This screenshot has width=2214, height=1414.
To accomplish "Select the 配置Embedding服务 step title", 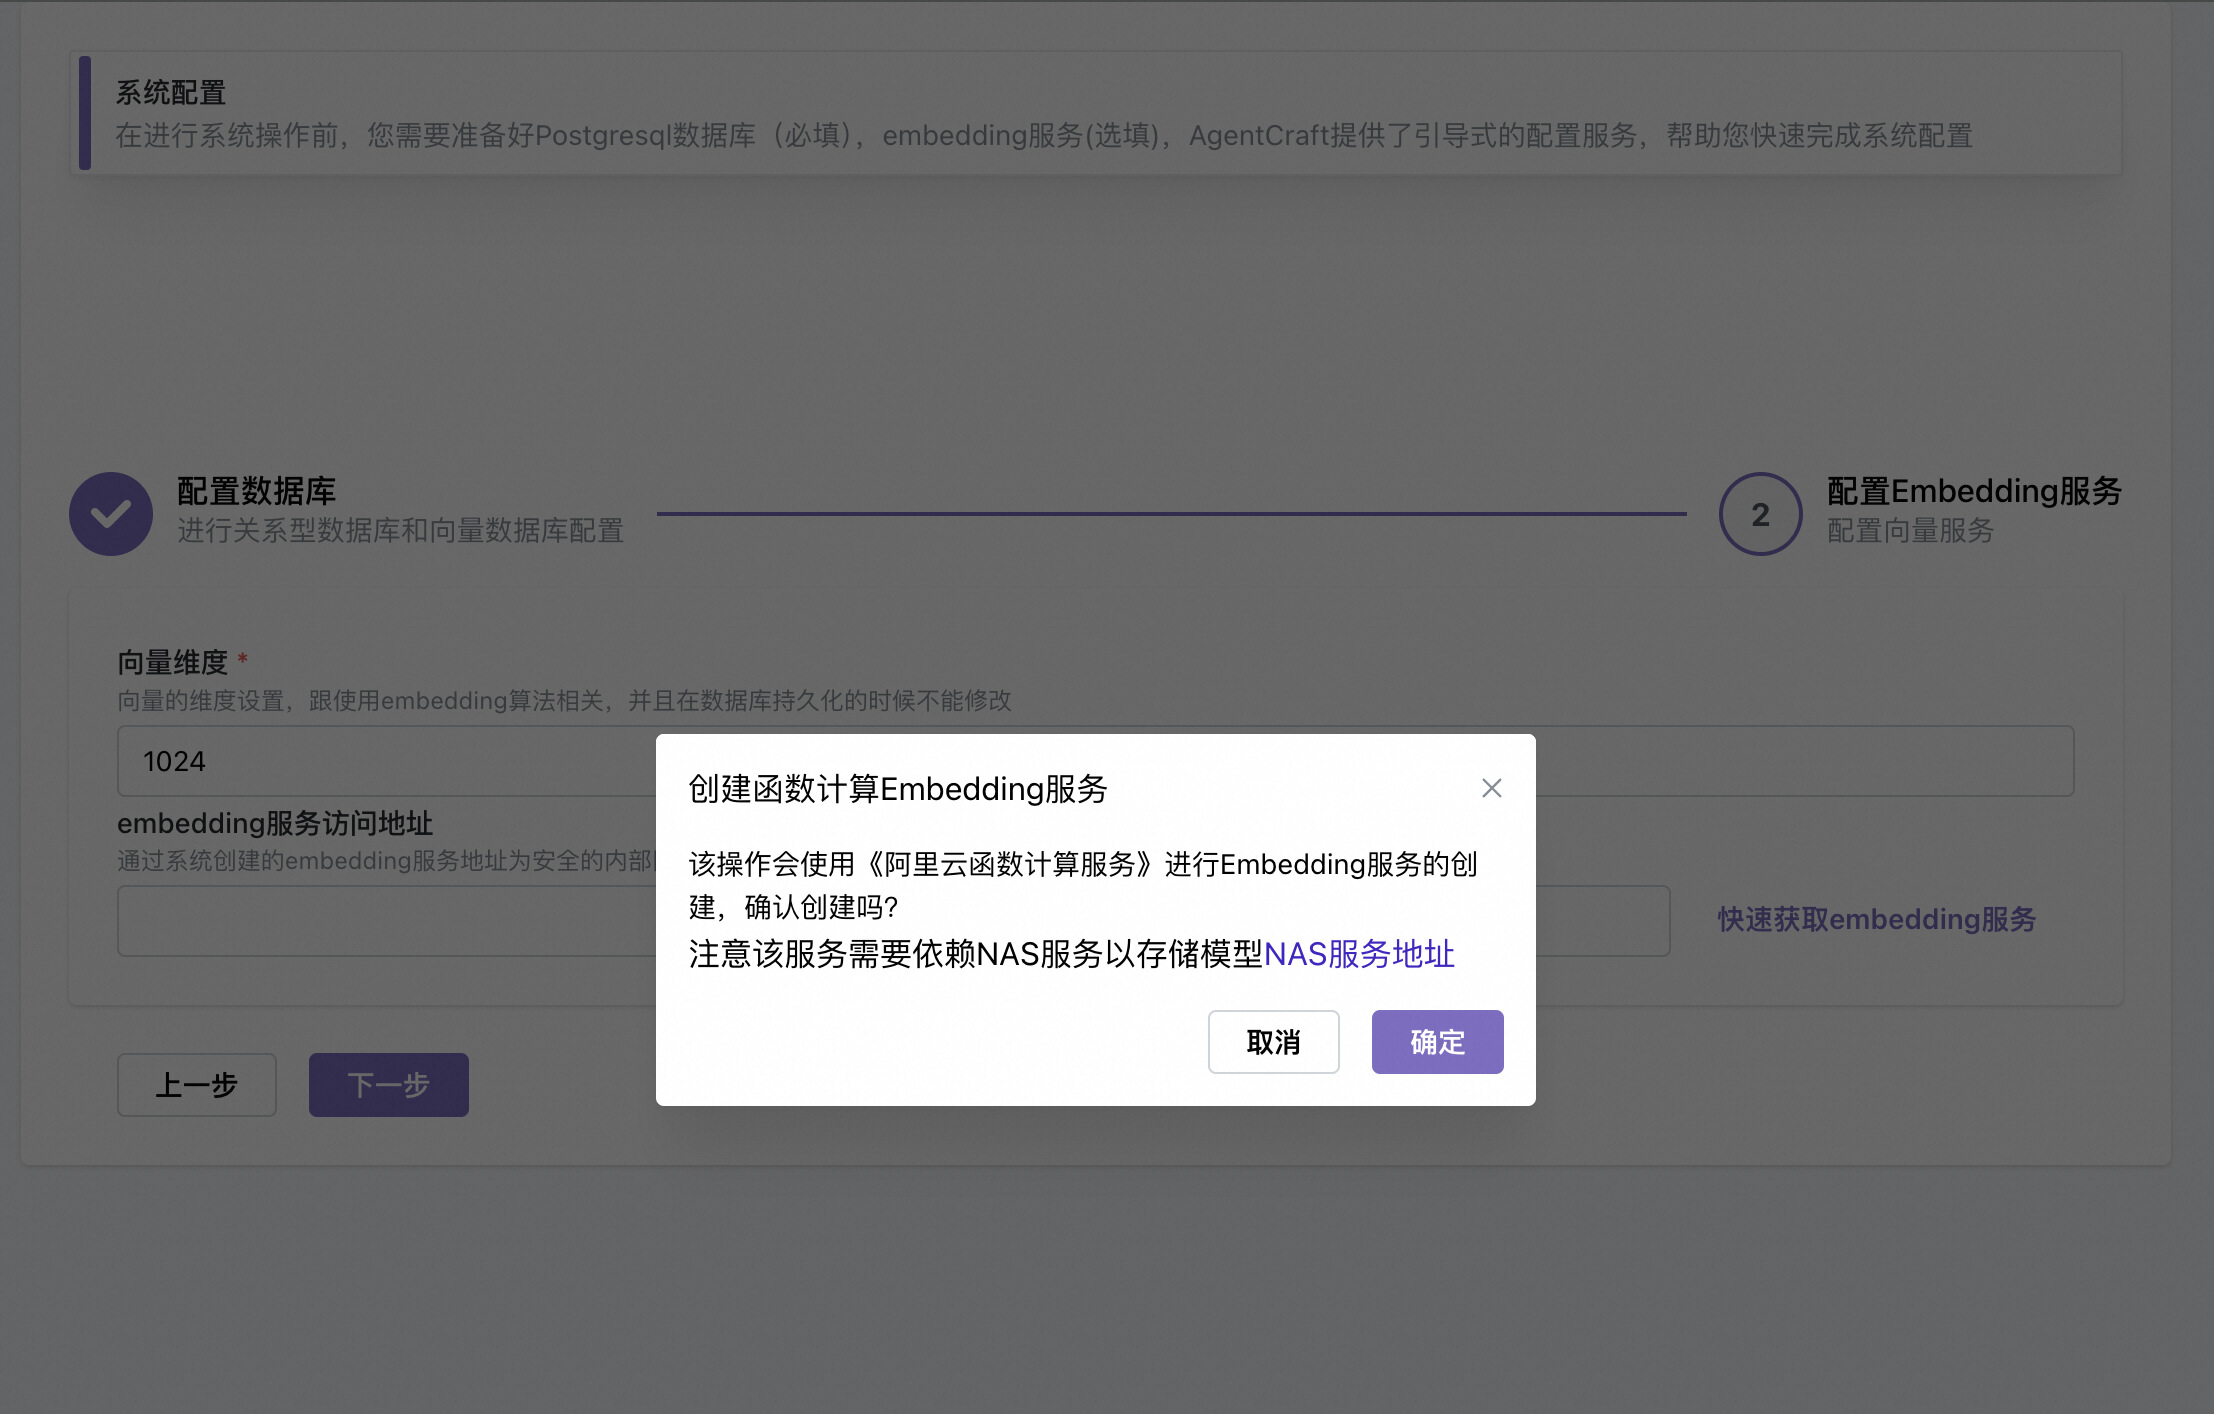I will (x=1973, y=491).
